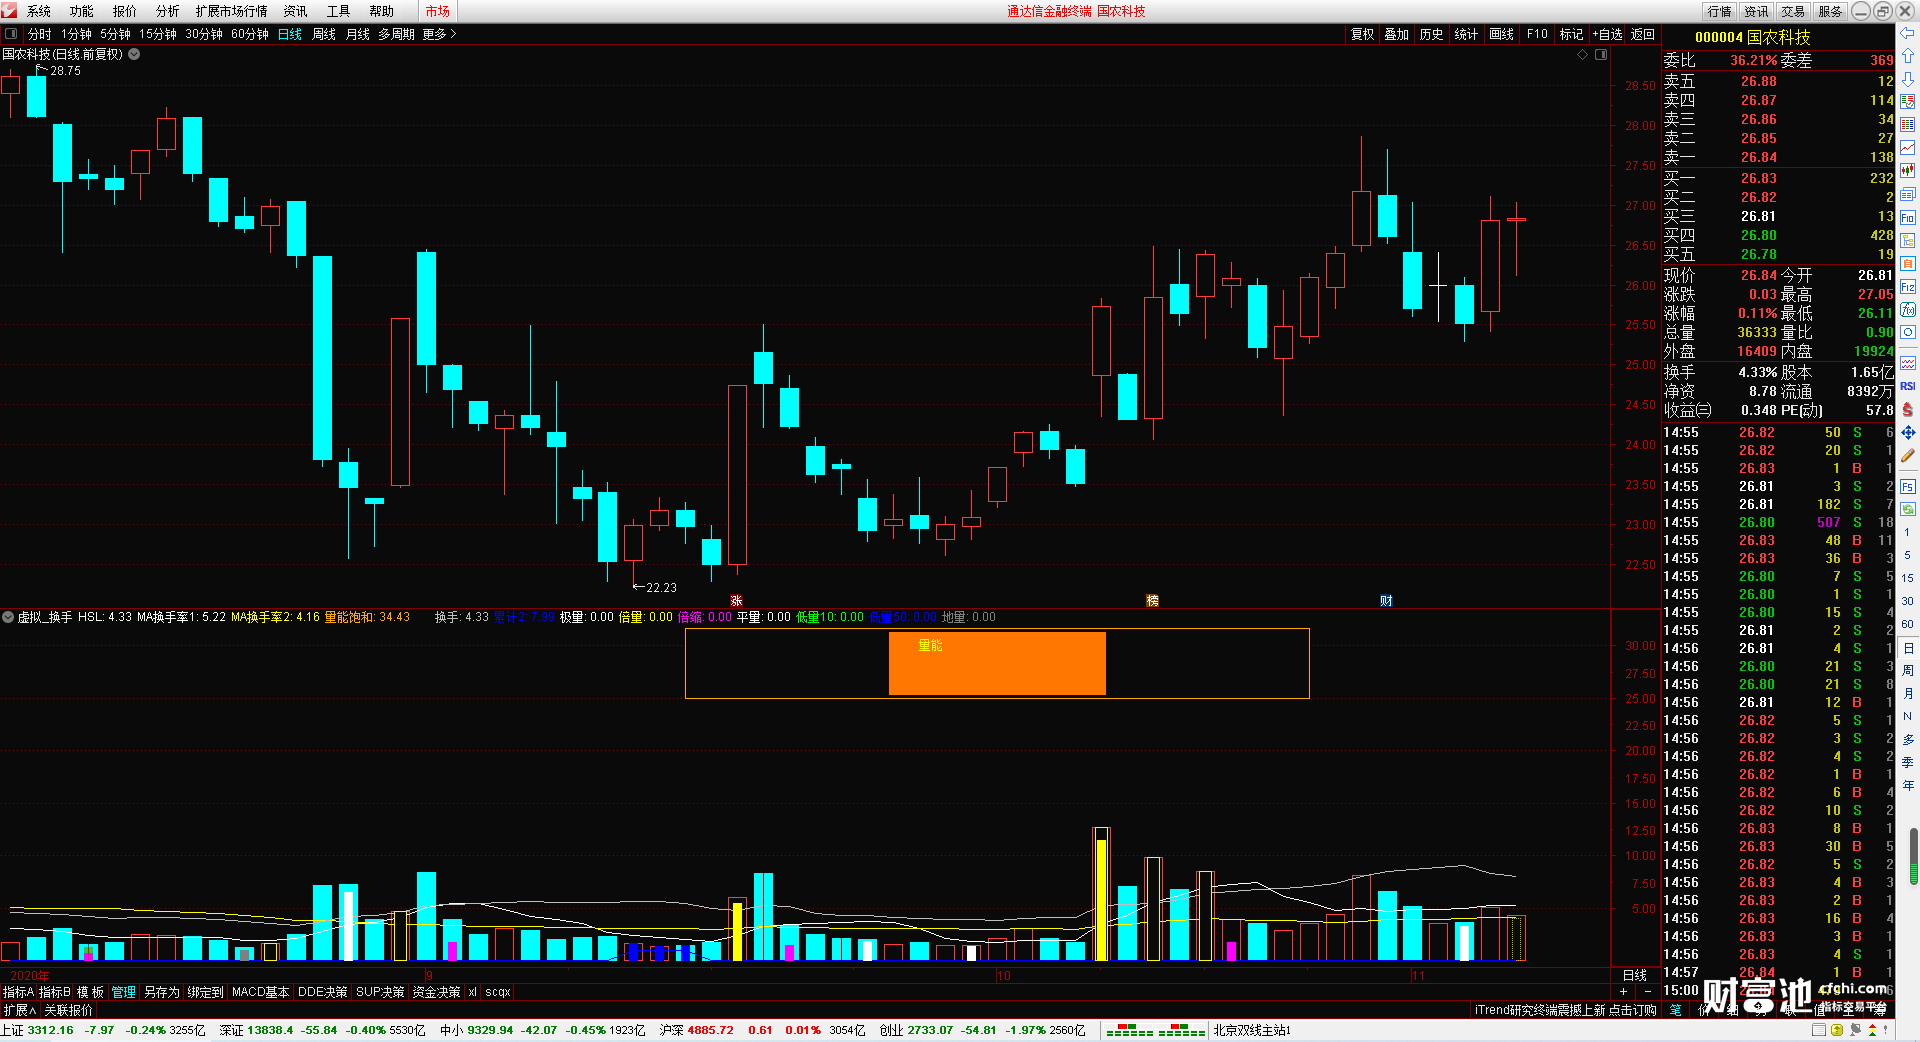Click the 涨 marker icon below the chart
Image resolution: width=1920 pixels, height=1042 pixels.
click(736, 601)
